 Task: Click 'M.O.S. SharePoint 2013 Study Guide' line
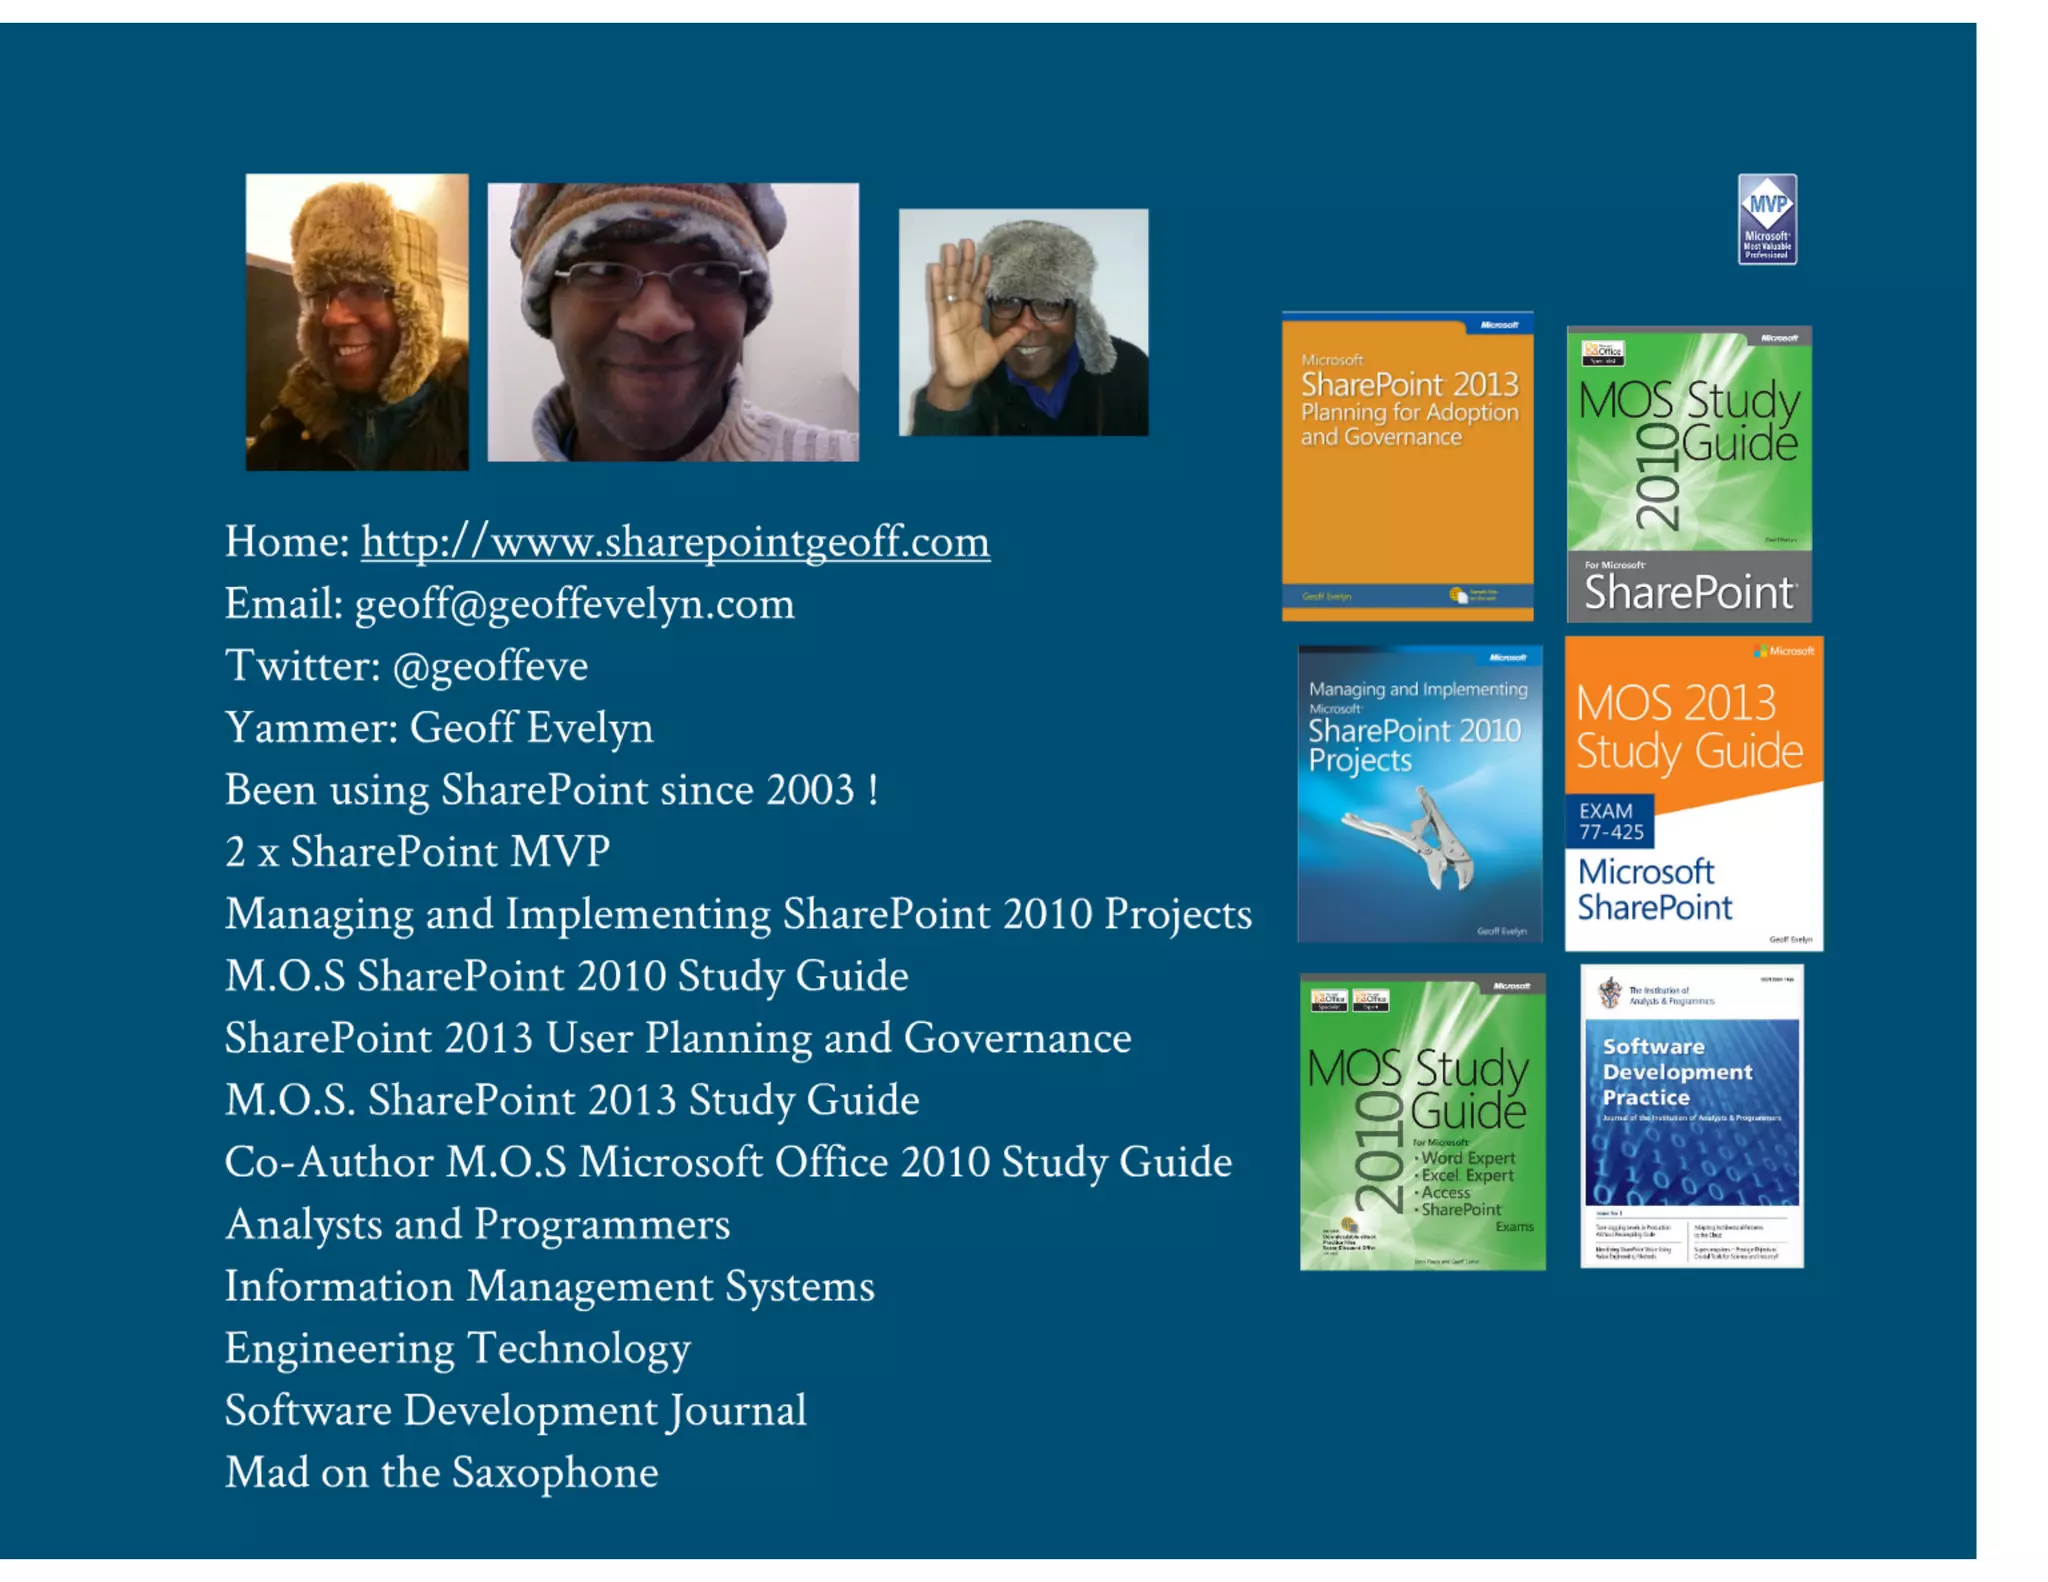pyautogui.click(x=572, y=1100)
